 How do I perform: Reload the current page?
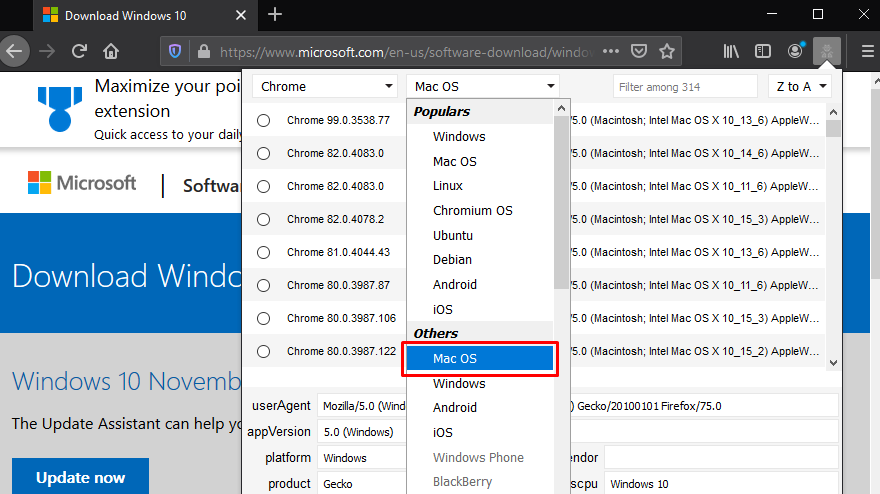coord(79,52)
